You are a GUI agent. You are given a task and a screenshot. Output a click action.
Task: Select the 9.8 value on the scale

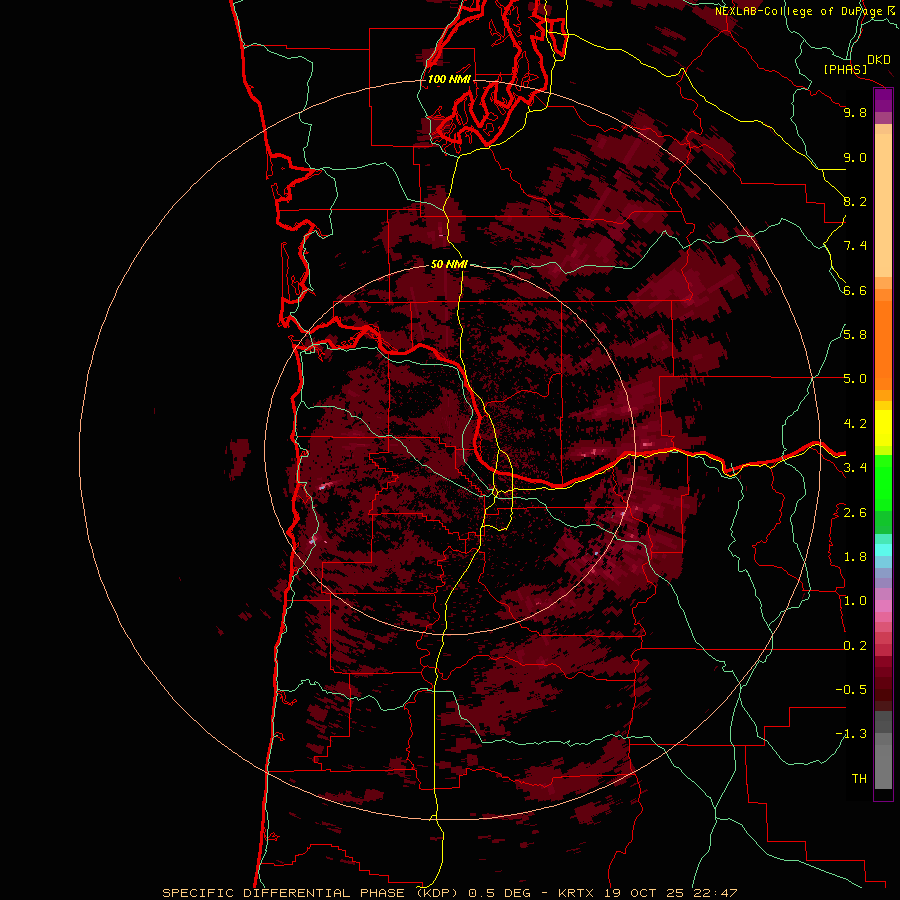click(855, 112)
